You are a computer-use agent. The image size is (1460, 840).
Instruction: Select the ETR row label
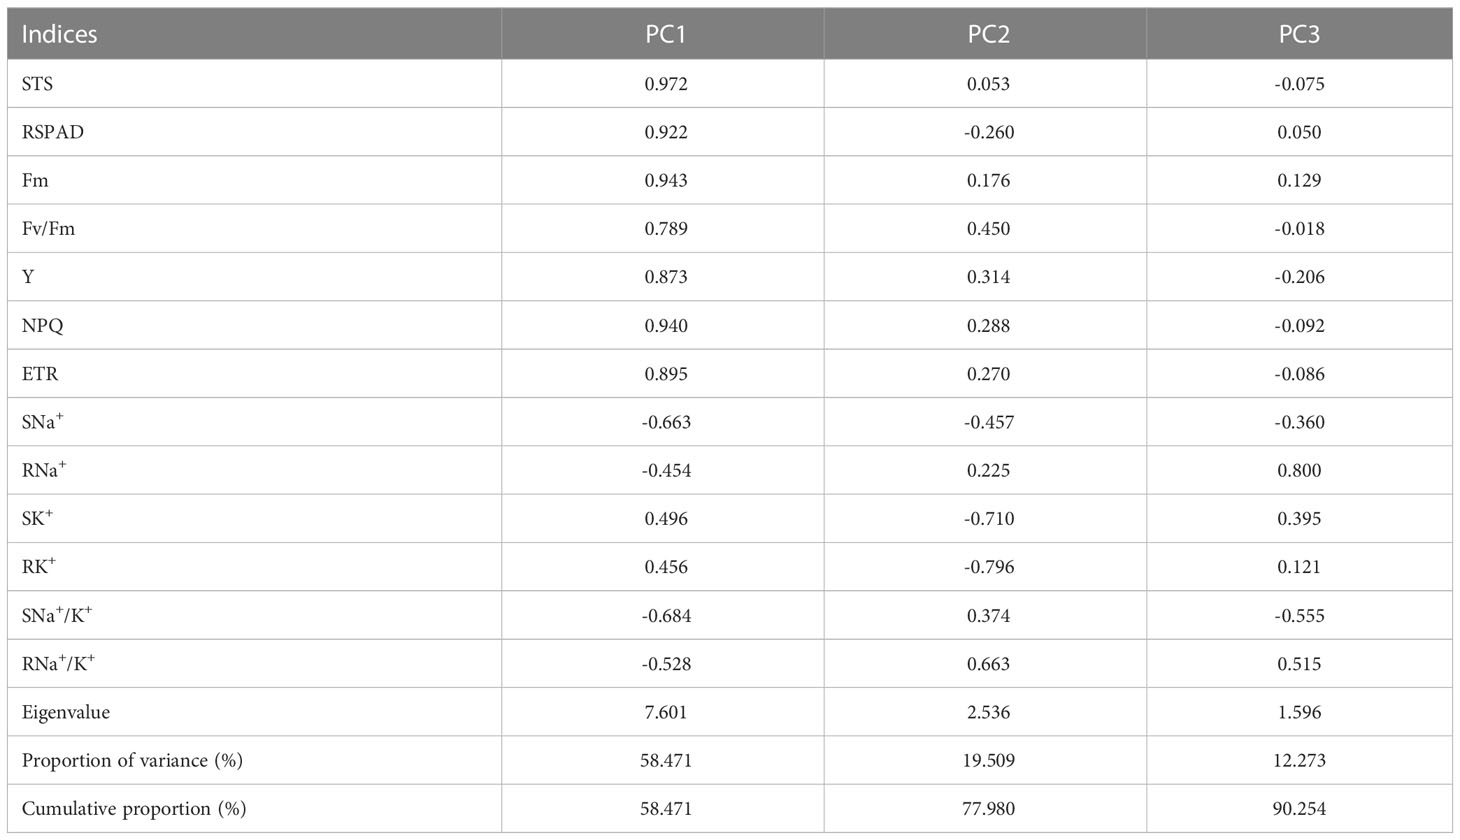tap(40, 374)
